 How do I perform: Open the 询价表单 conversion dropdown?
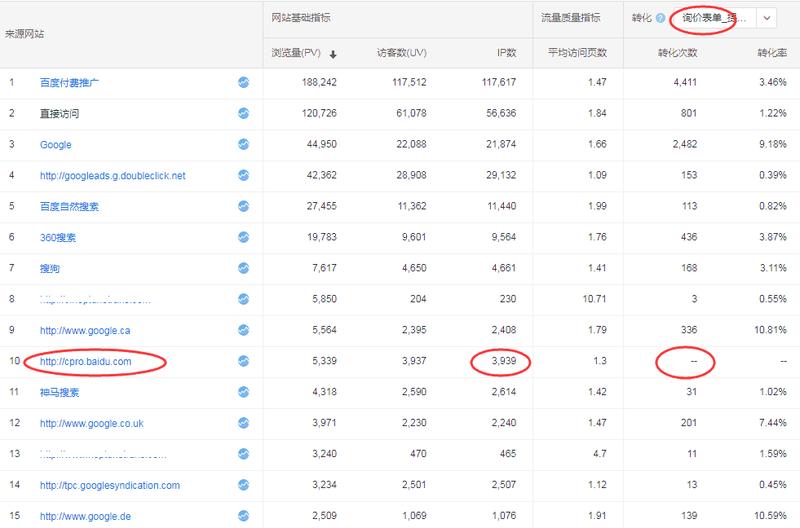click(x=712, y=18)
